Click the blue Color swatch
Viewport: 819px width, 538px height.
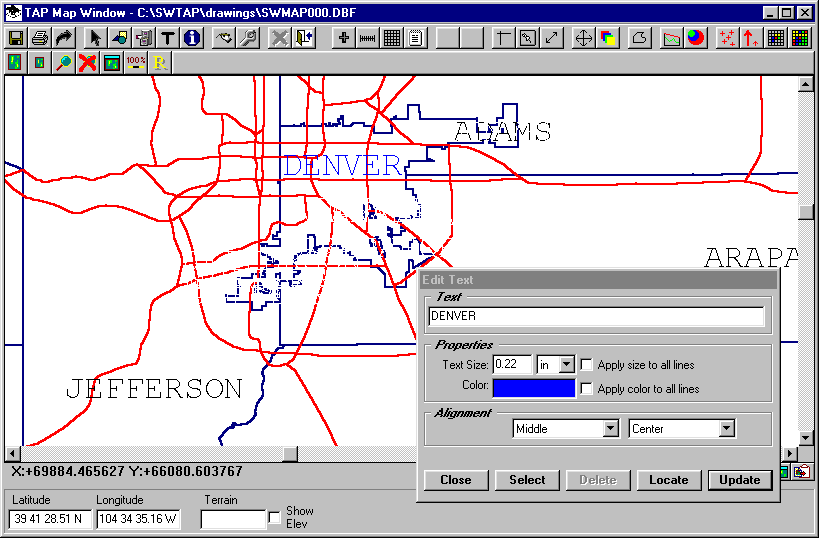click(534, 389)
